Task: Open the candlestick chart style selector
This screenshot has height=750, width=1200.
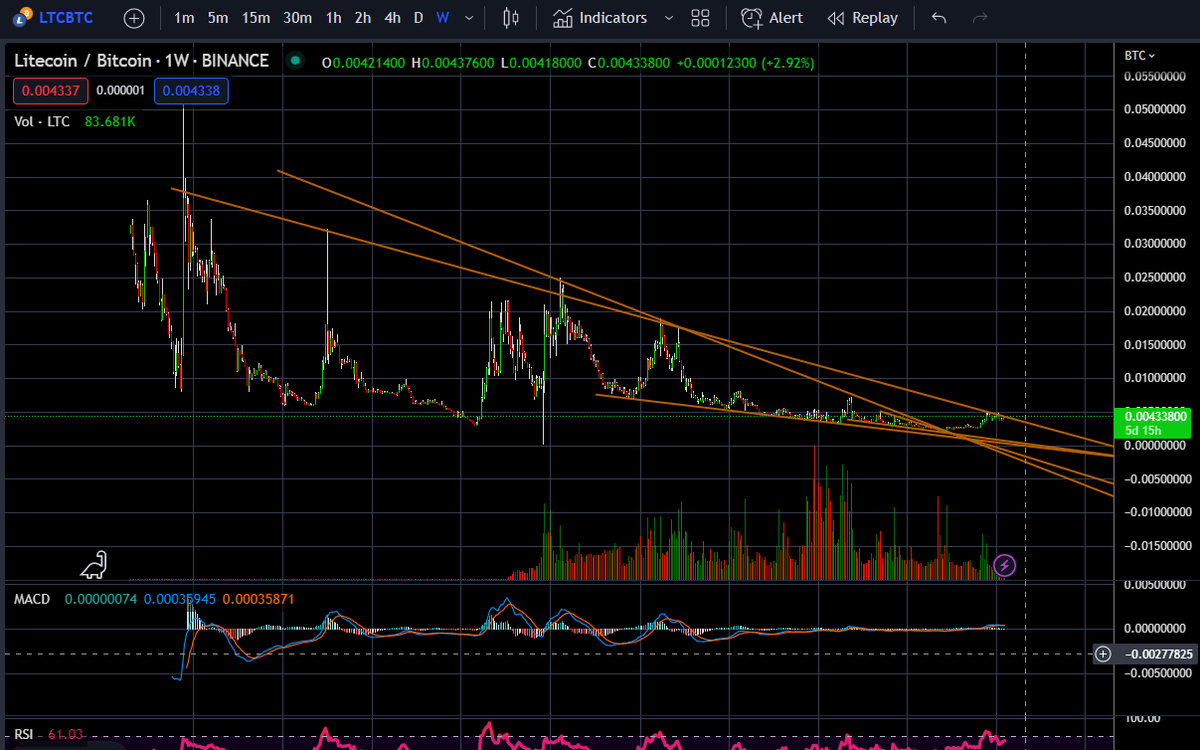Action: (511, 18)
